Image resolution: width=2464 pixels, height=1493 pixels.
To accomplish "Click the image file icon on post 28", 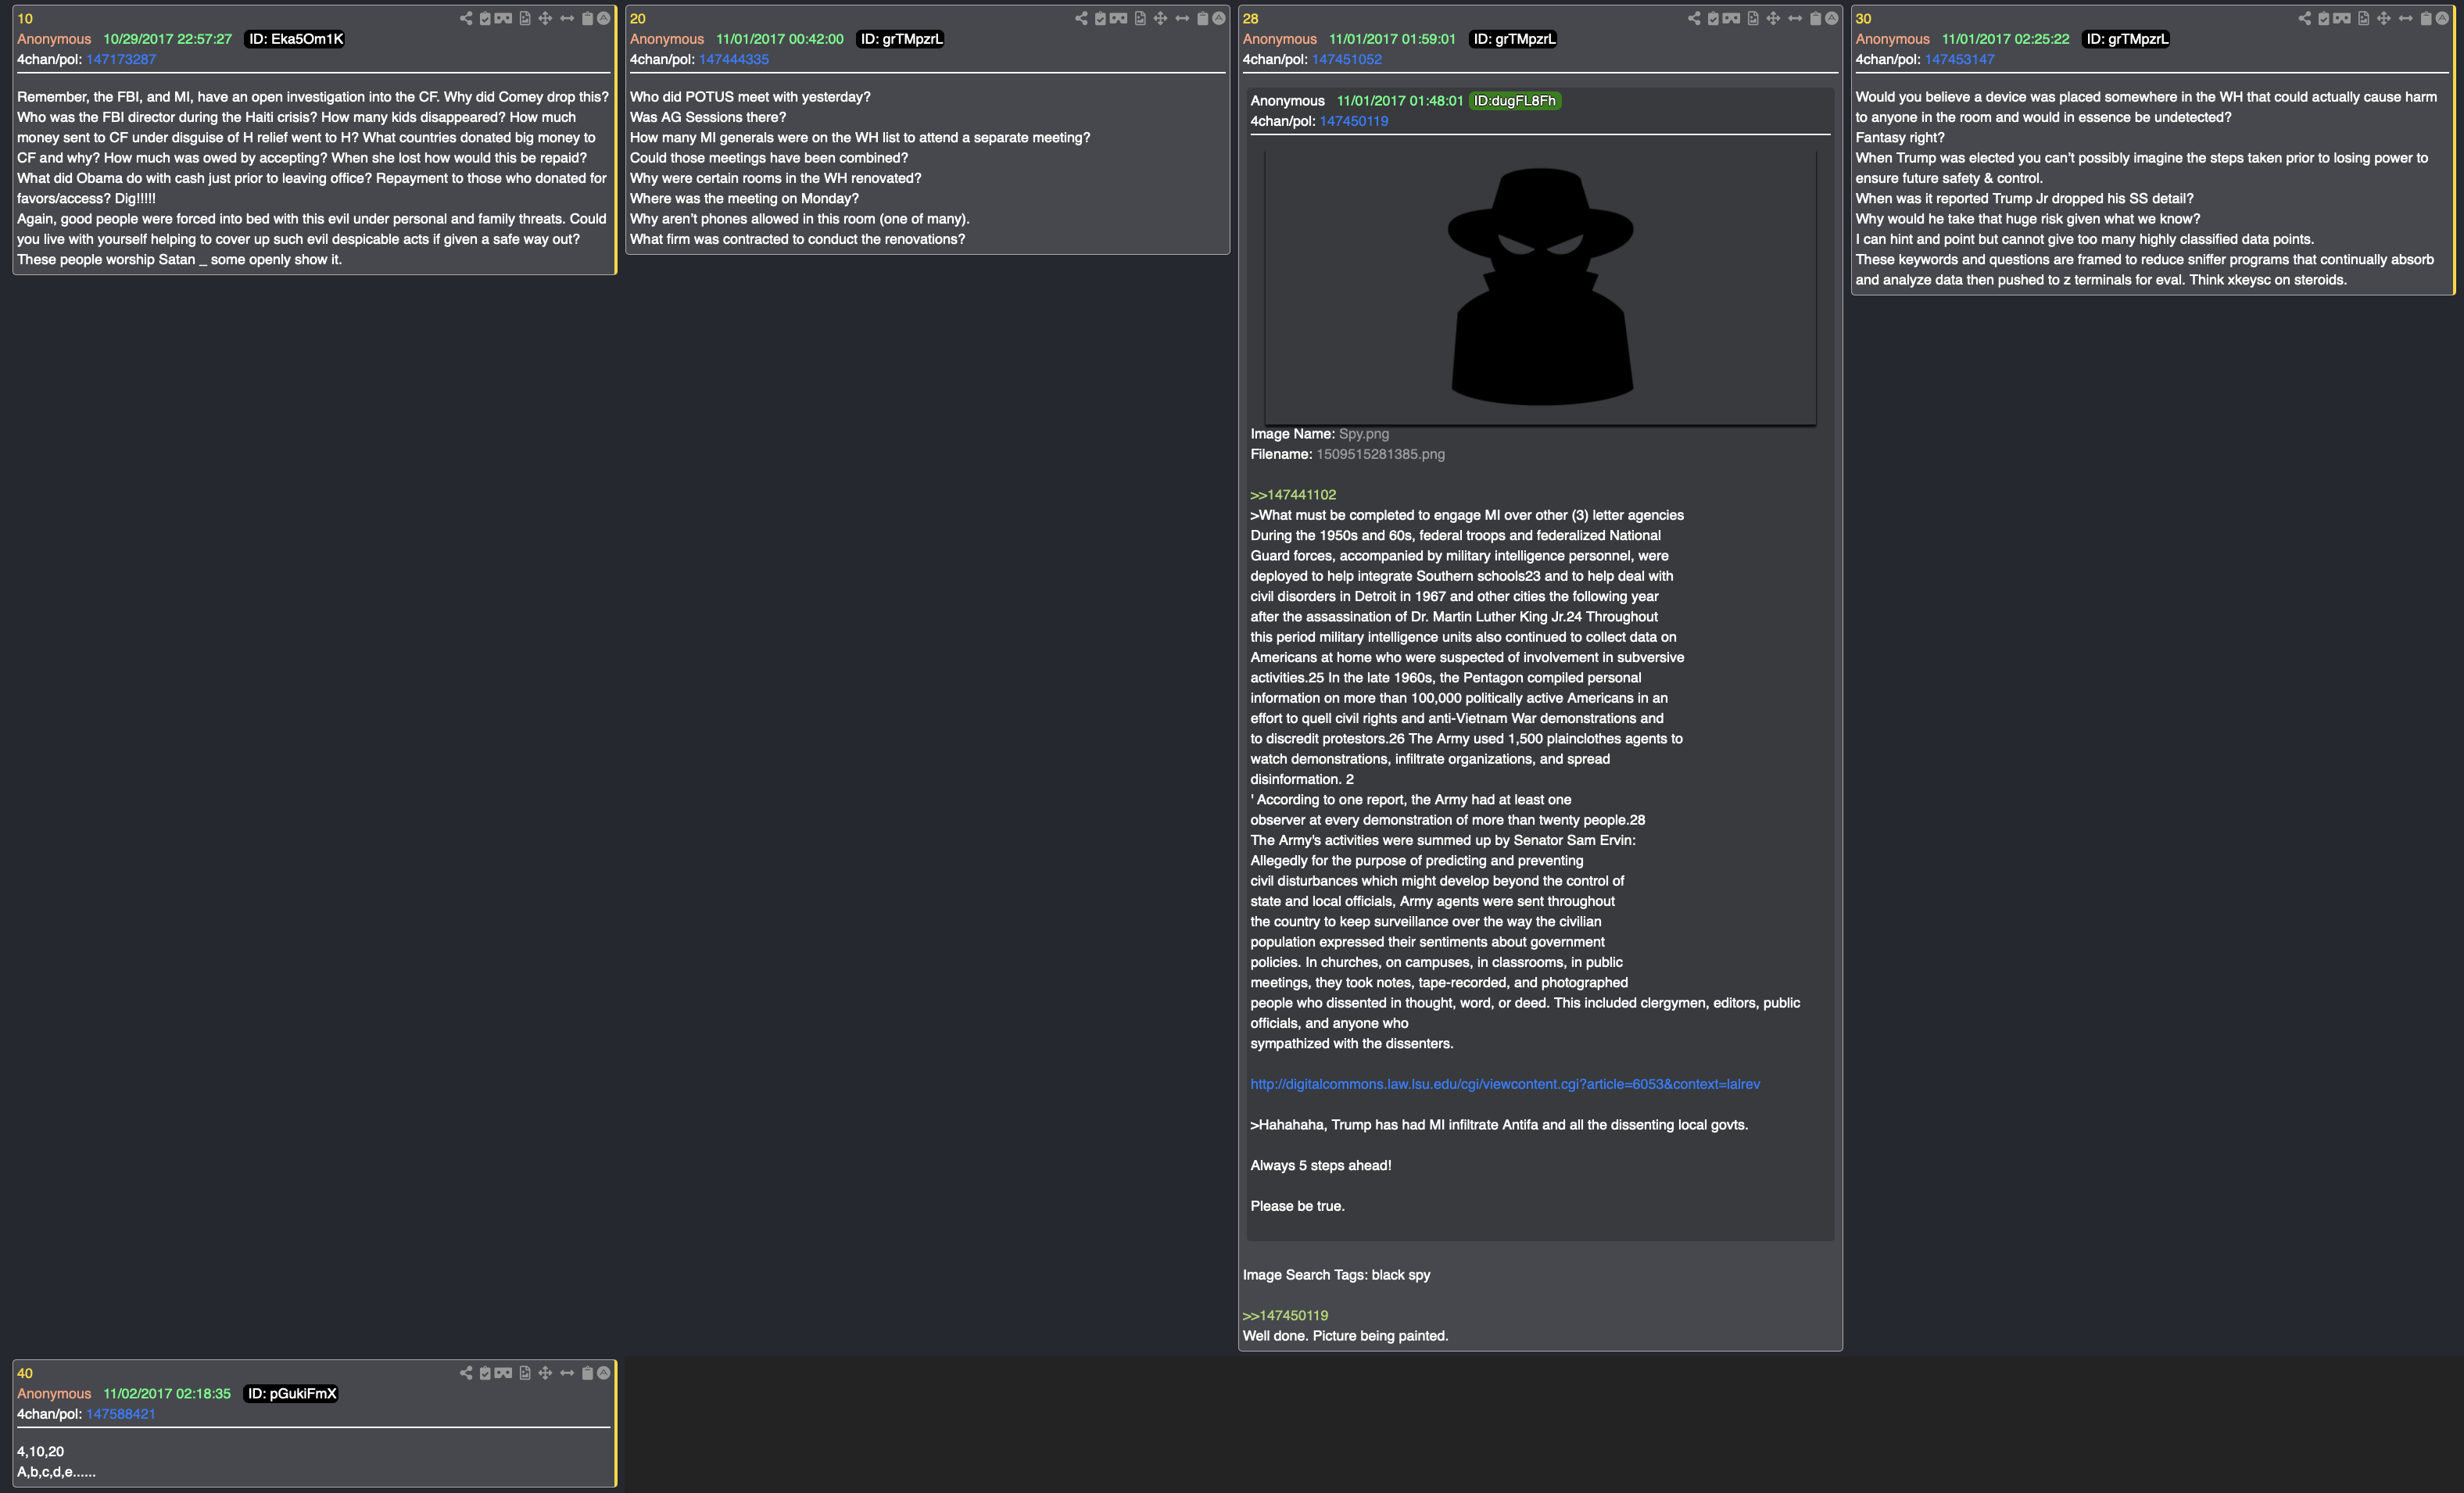I will point(1753,18).
